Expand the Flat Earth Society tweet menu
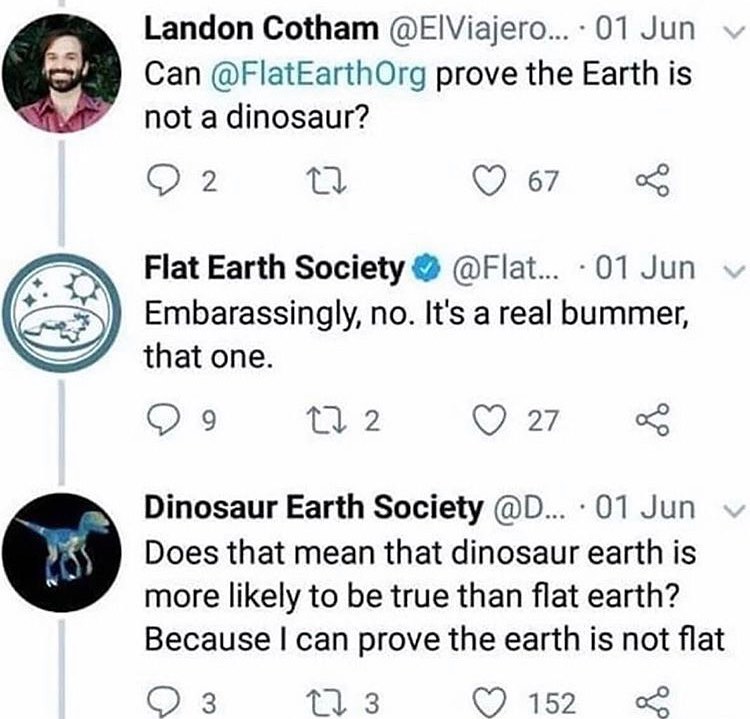 pyautogui.click(x=731, y=270)
